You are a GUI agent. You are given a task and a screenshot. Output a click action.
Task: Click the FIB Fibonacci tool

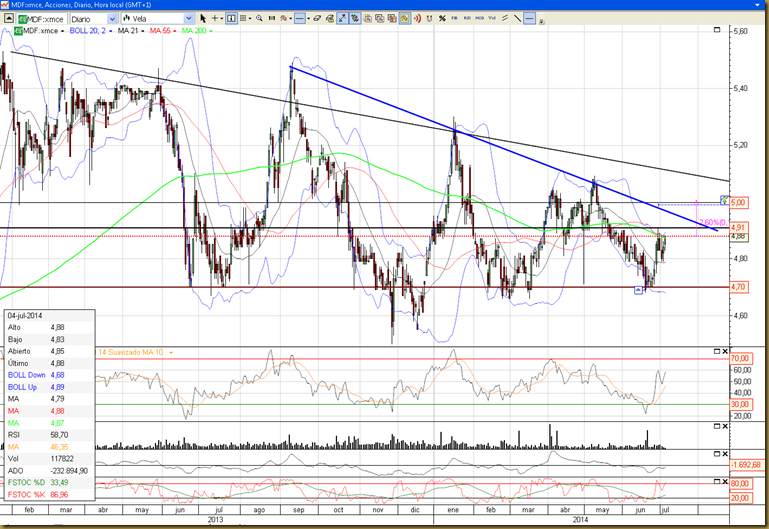coord(454,18)
